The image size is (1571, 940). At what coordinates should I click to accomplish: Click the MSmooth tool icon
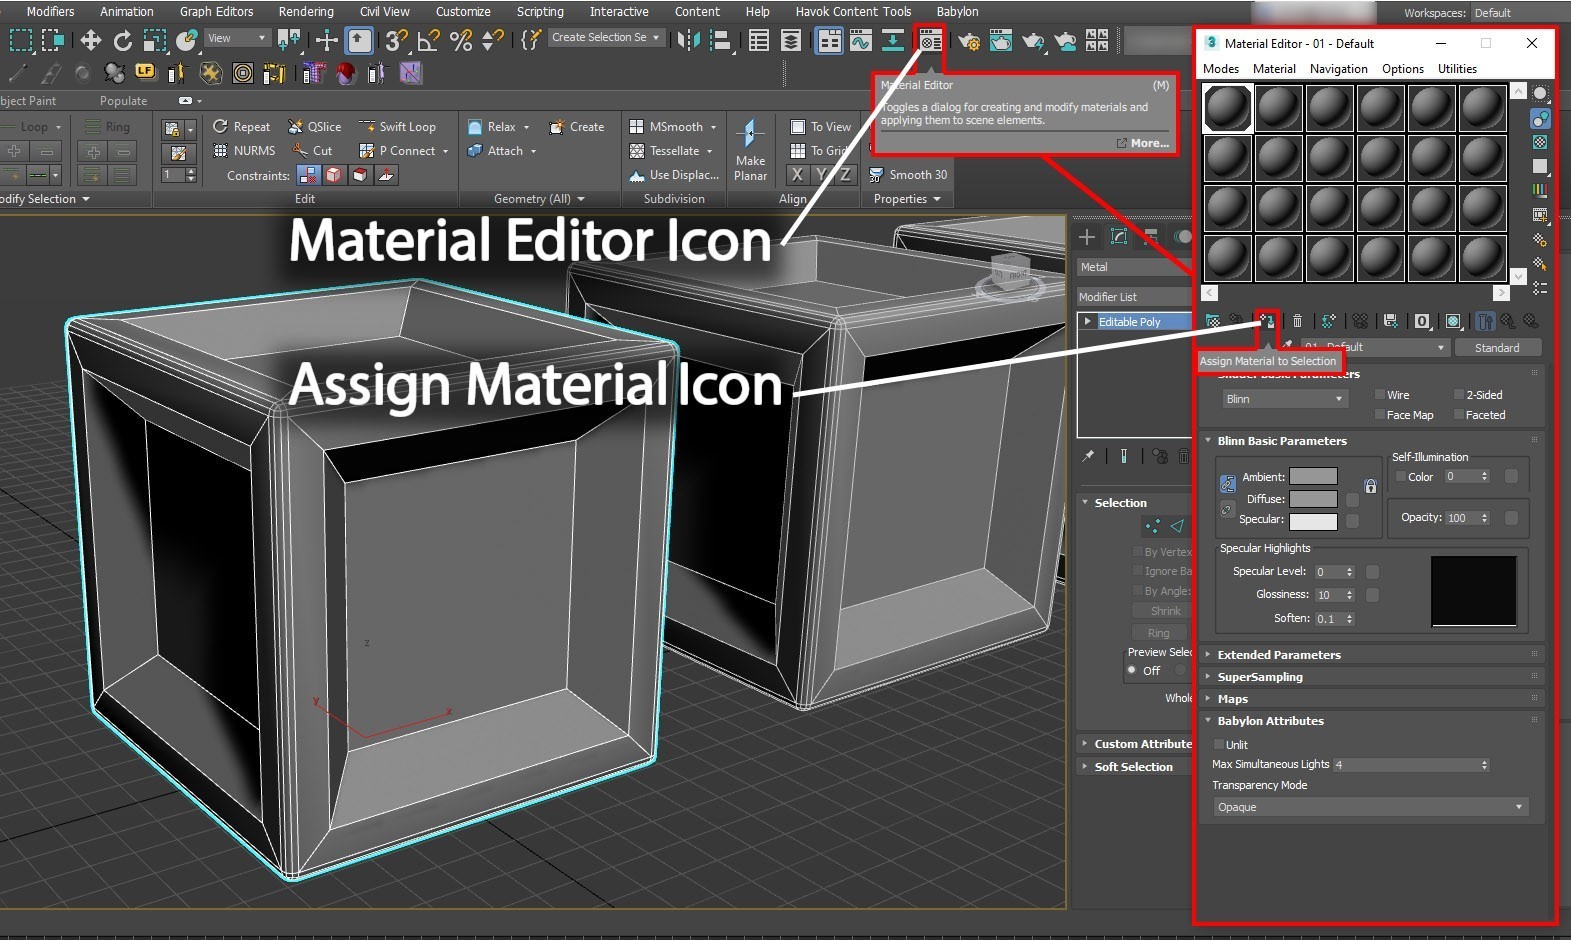coord(636,127)
